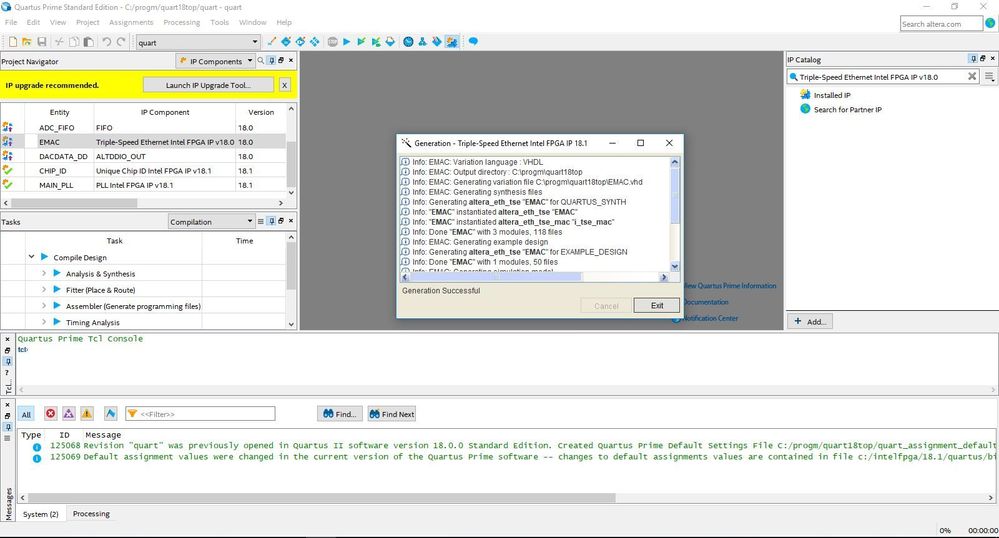Open the Assignments menu
Screen dimensions: 999x538
(x=131, y=22)
